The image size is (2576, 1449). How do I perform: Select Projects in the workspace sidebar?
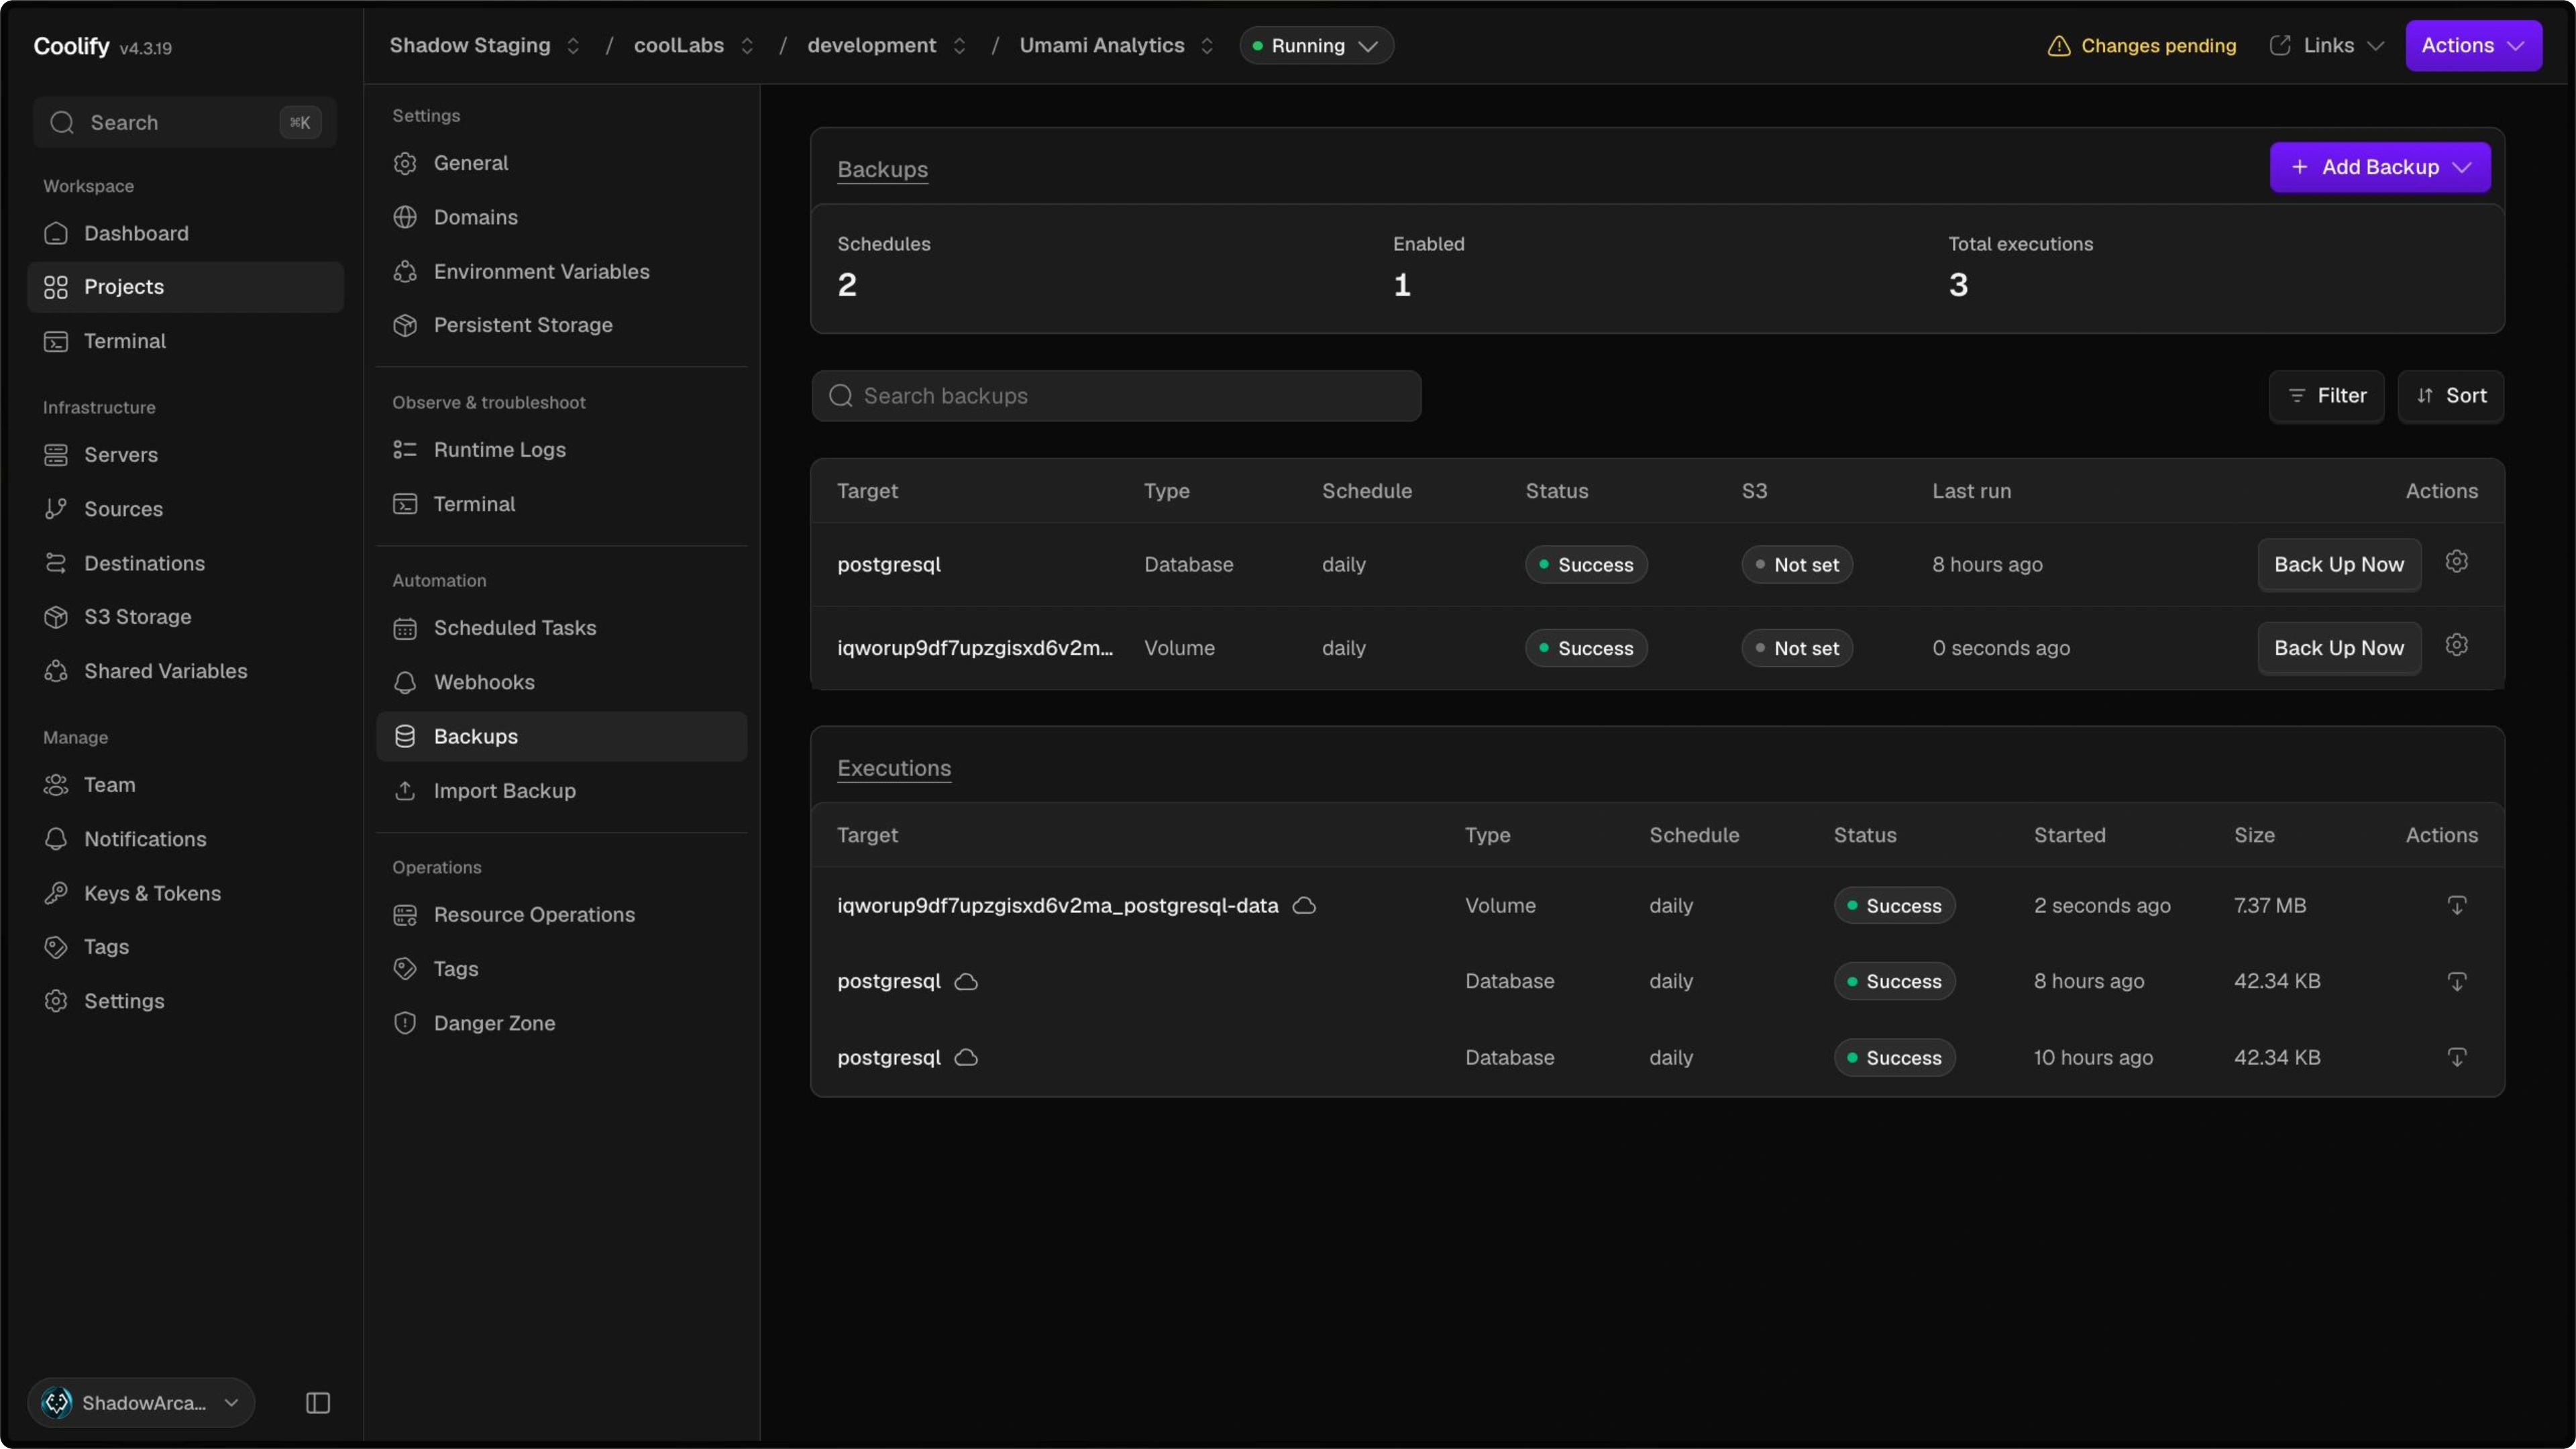tap(186, 287)
